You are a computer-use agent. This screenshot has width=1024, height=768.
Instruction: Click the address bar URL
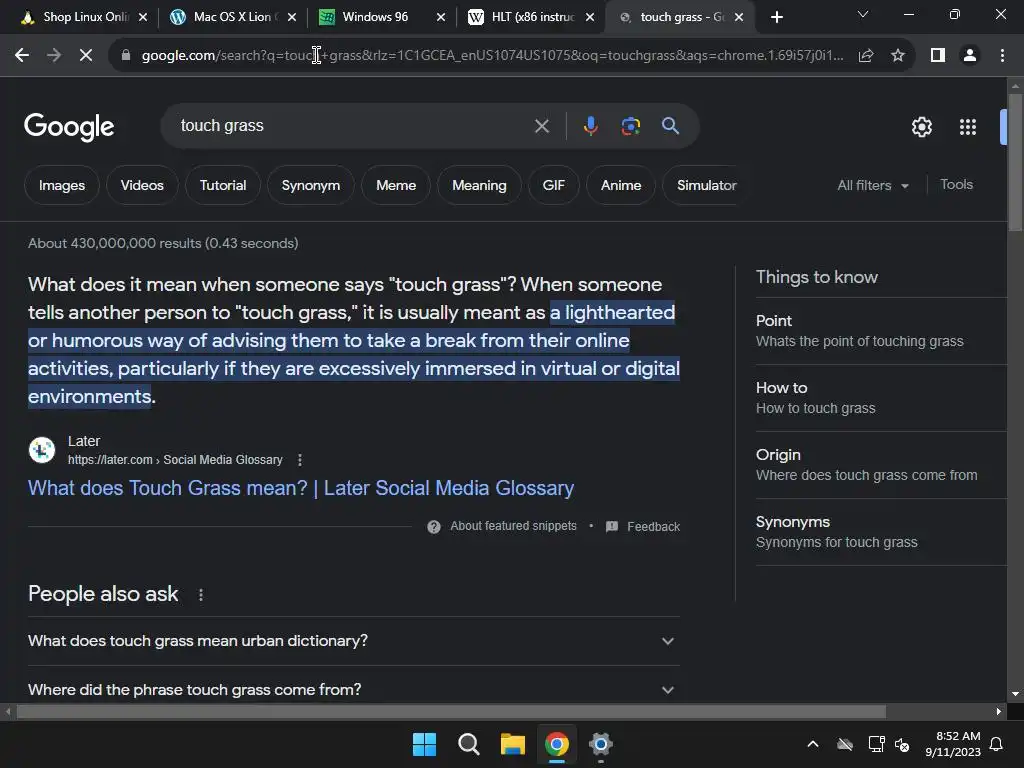pos(492,56)
